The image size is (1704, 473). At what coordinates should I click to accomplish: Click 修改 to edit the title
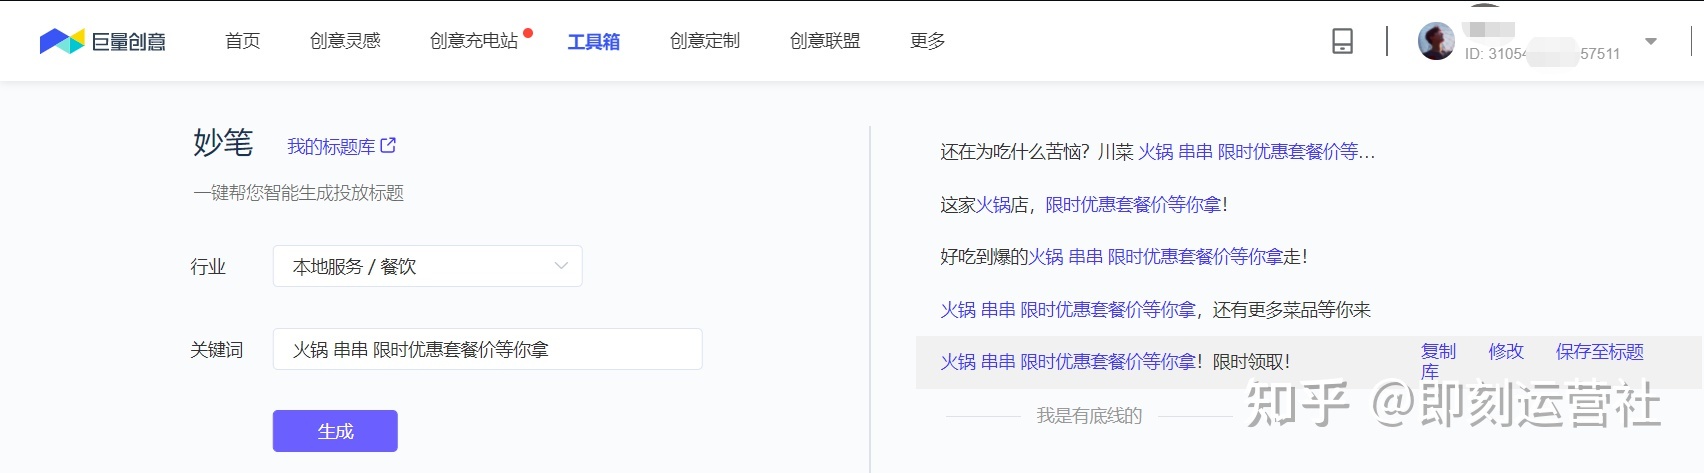[1505, 352]
